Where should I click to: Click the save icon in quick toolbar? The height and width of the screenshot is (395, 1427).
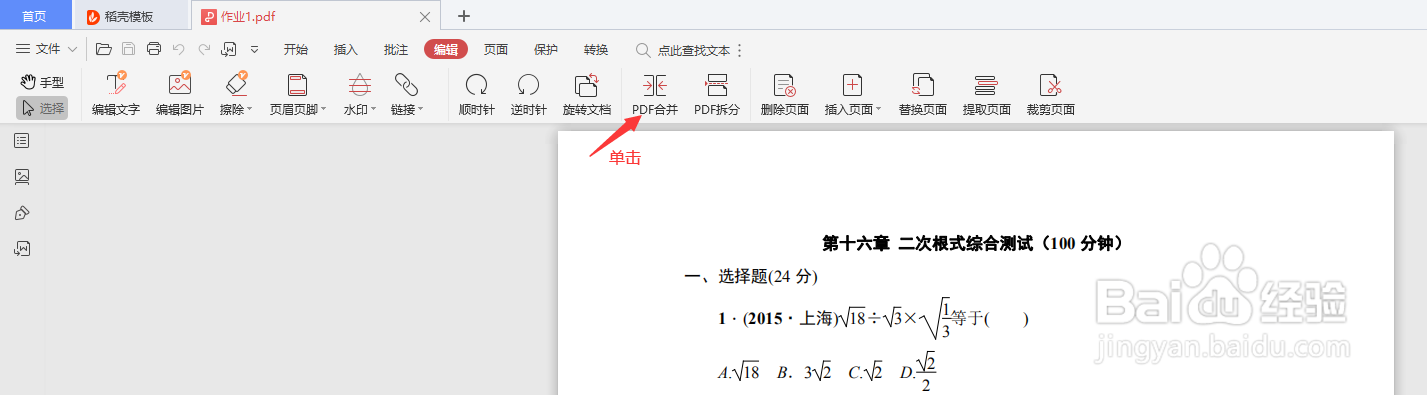click(x=128, y=49)
